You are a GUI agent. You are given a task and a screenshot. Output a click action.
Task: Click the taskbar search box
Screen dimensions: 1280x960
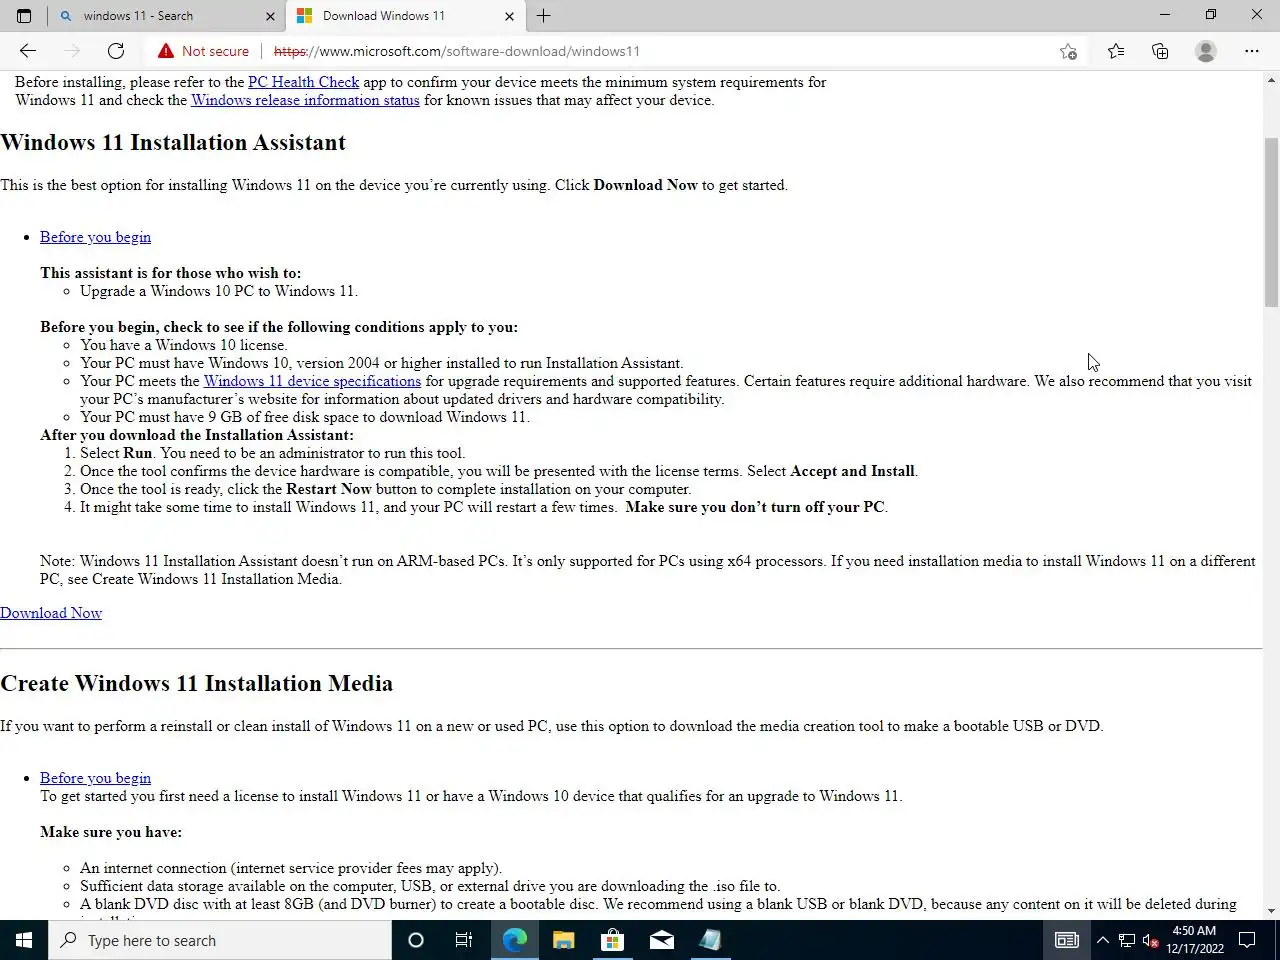[220, 940]
